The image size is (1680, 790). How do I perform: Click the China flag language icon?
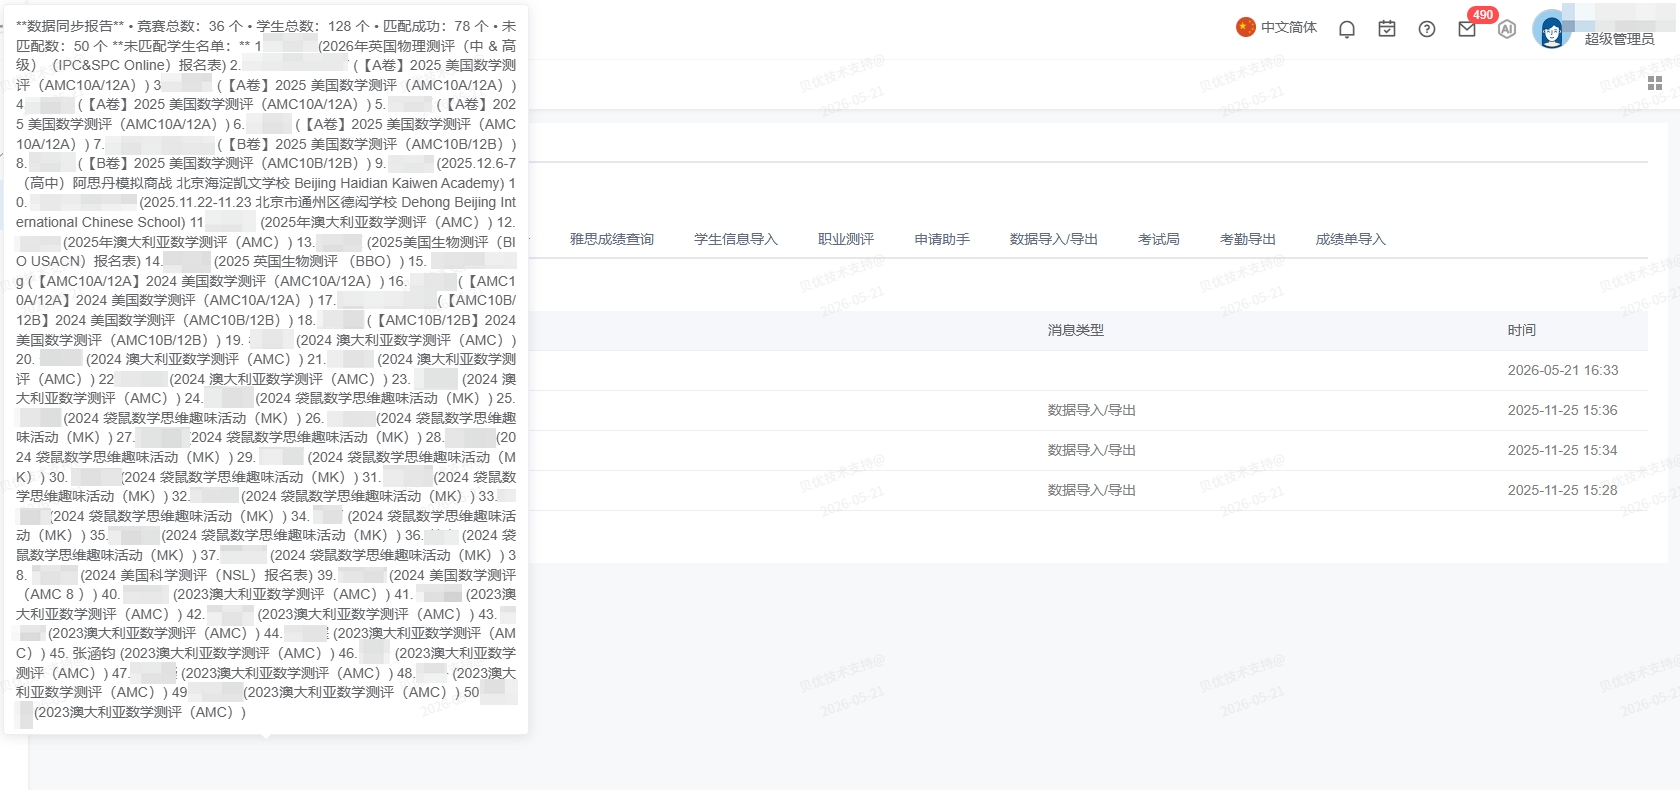point(1246,27)
